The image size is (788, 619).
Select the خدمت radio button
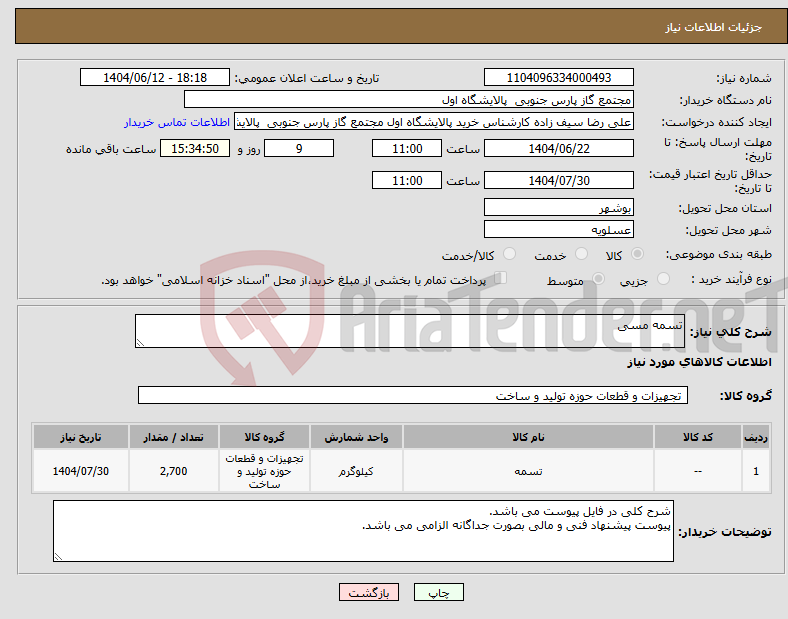(x=581, y=254)
